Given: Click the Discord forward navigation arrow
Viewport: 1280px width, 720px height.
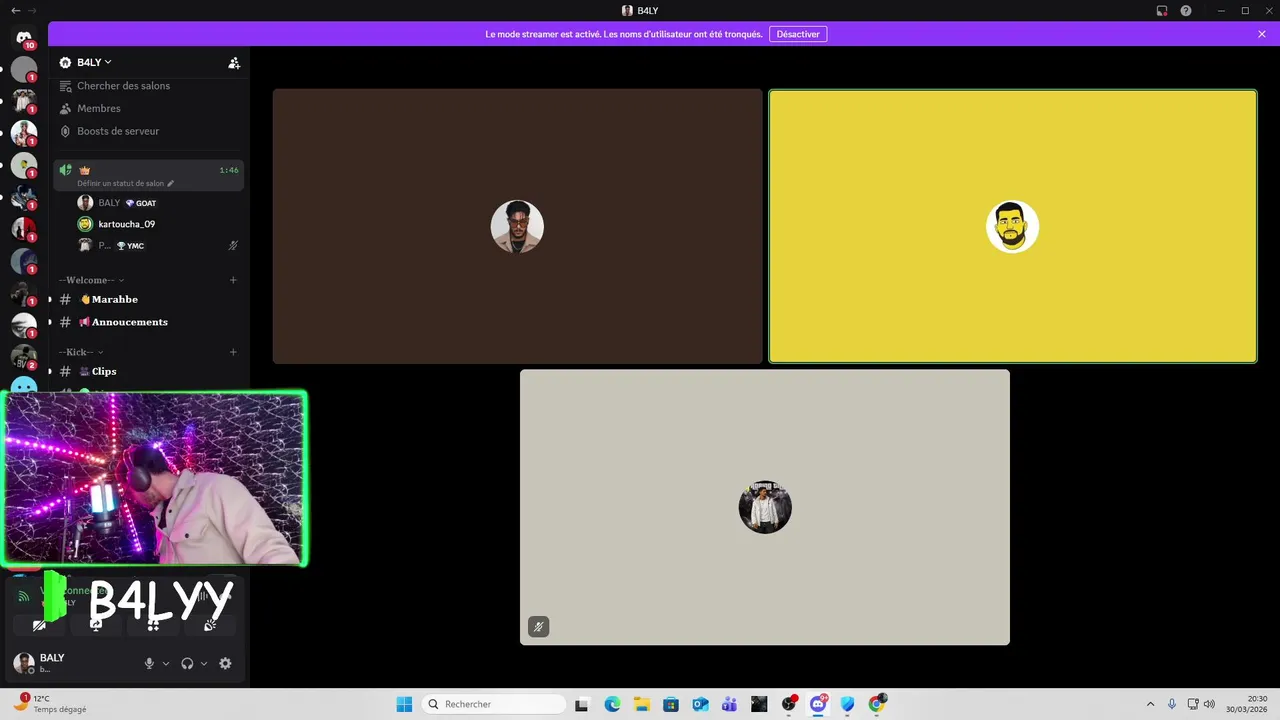Looking at the screenshot, I should click(x=31, y=10).
